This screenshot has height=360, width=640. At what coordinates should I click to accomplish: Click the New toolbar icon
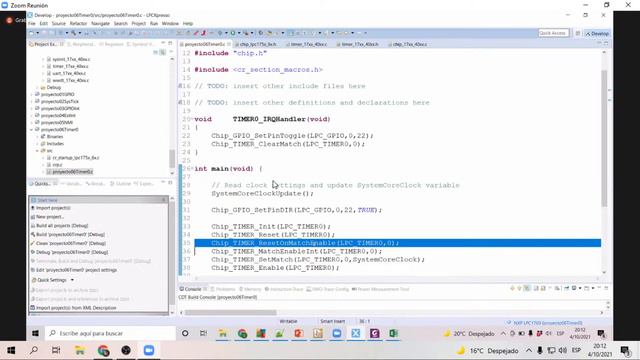point(32,33)
